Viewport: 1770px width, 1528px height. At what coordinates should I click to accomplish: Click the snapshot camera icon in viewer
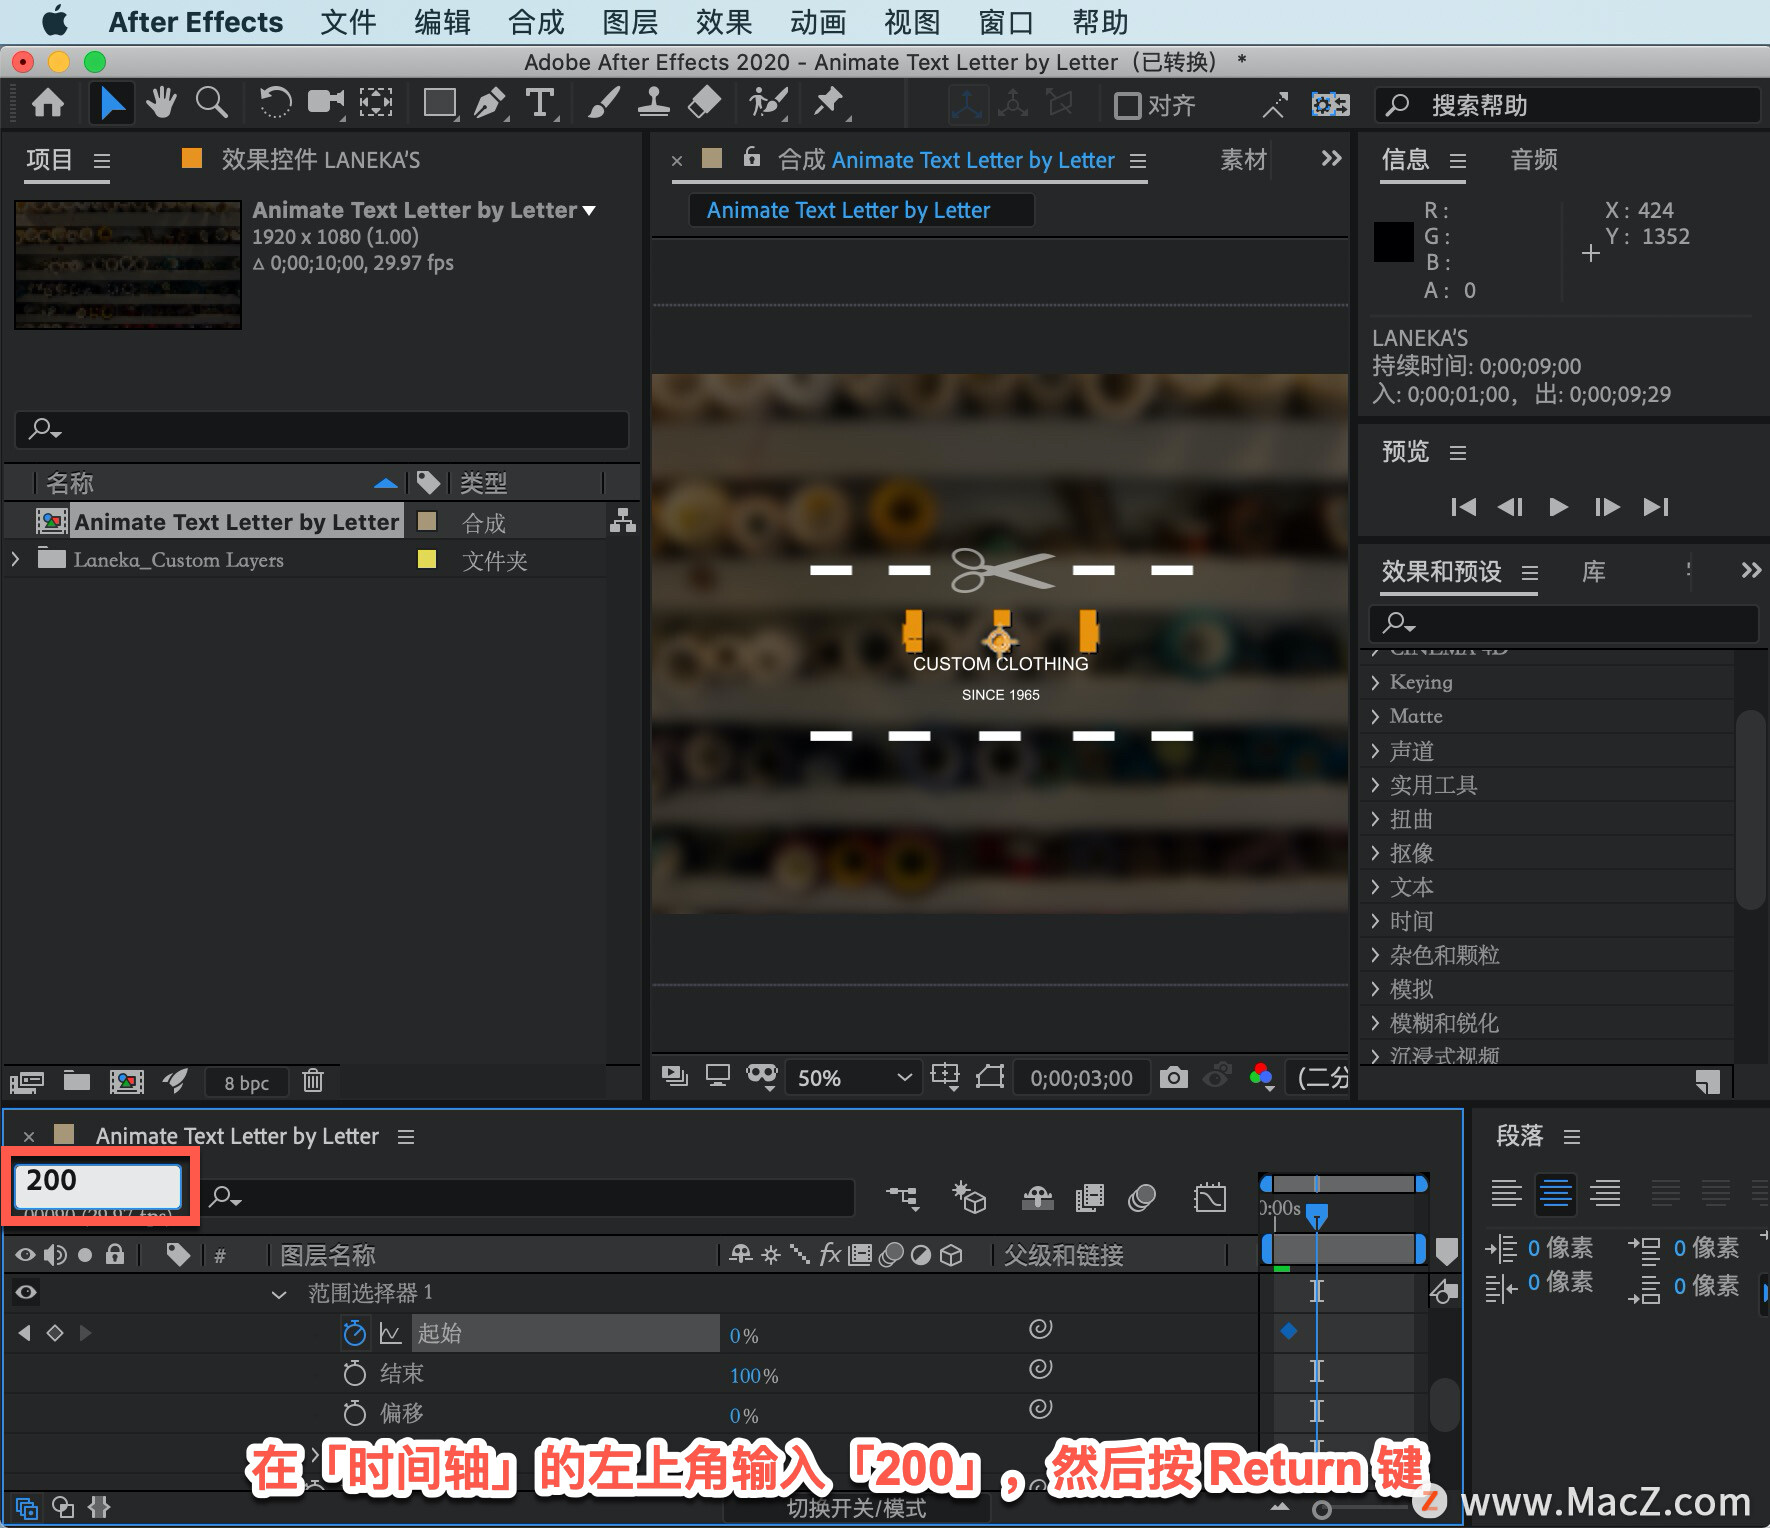click(1174, 1077)
